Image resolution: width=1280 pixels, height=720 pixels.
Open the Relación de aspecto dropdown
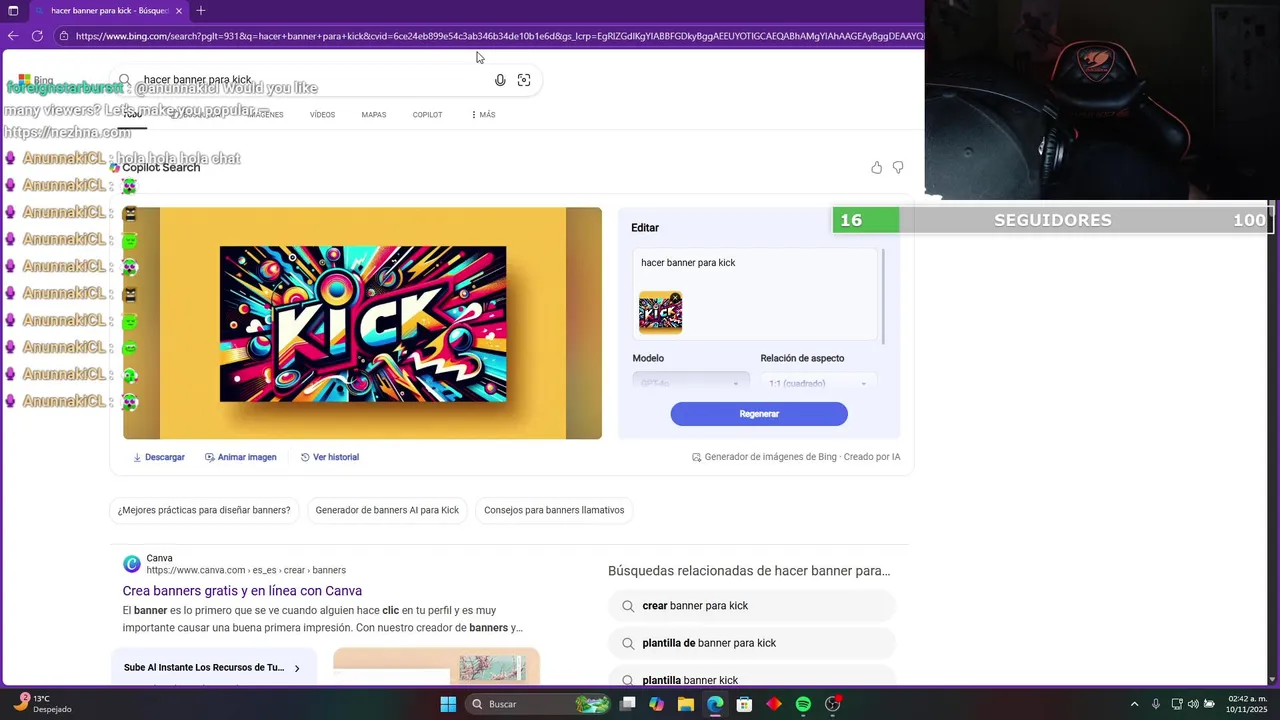tap(818, 383)
